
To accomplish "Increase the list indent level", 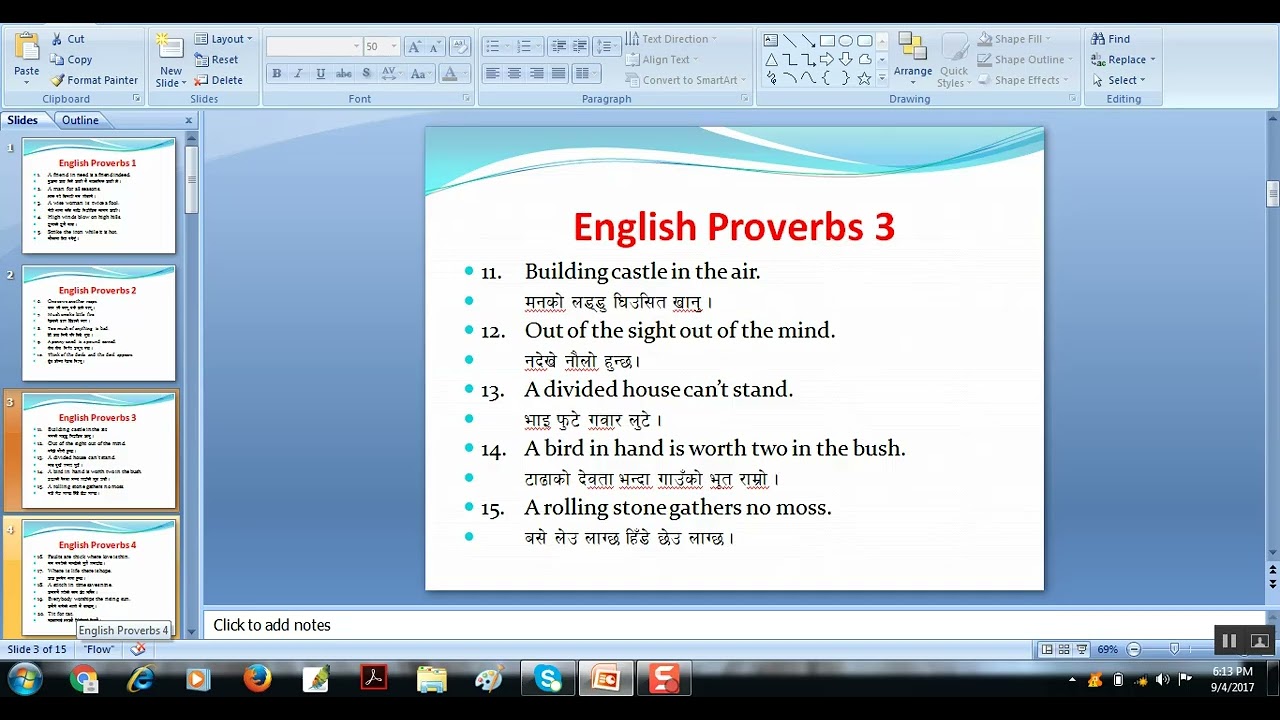I will pyautogui.click(x=580, y=47).
